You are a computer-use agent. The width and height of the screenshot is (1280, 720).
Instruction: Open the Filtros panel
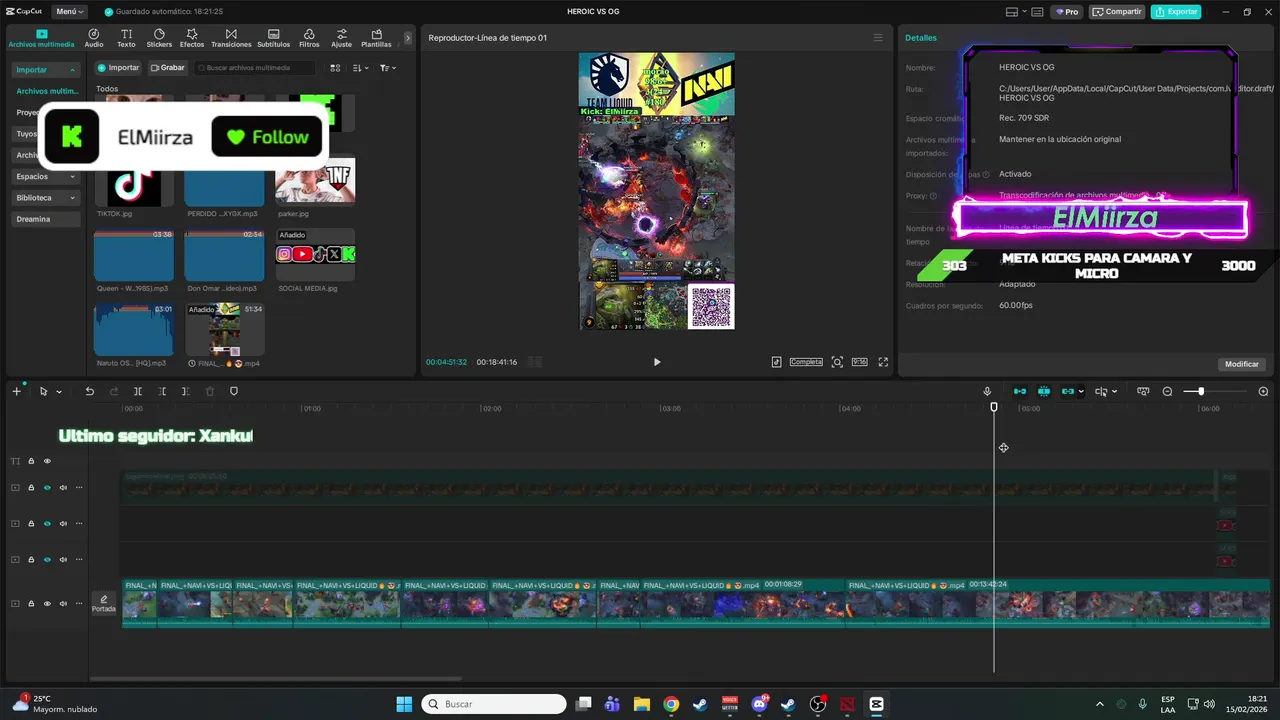point(309,38)
